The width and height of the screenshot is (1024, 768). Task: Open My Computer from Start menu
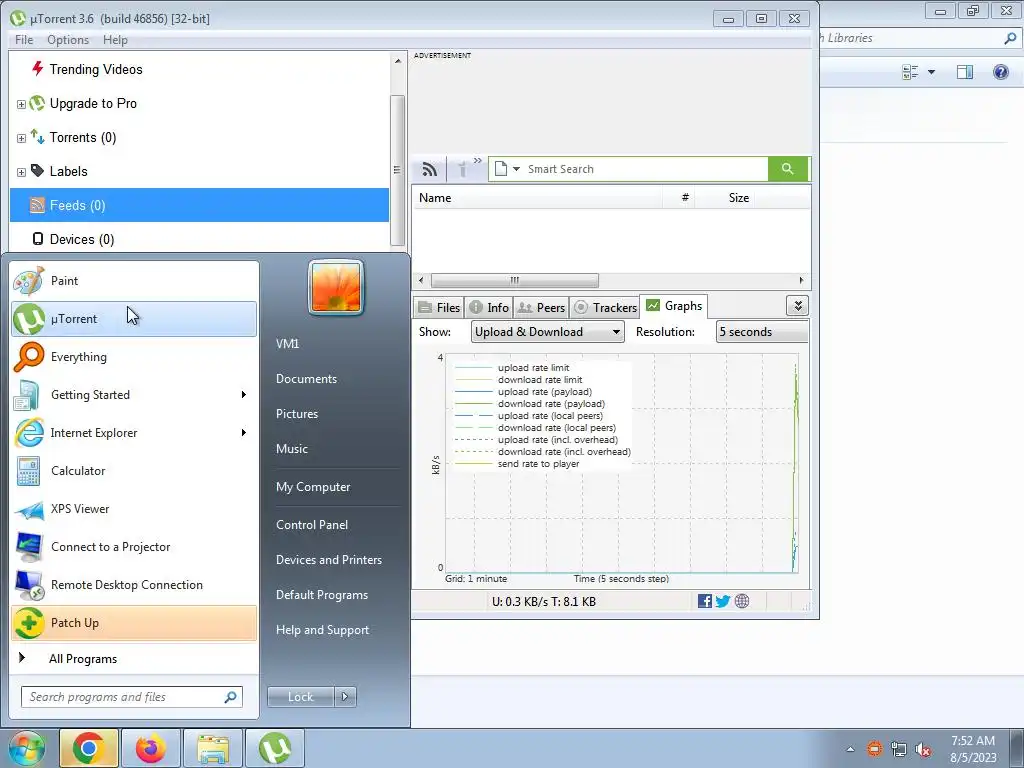313,487
